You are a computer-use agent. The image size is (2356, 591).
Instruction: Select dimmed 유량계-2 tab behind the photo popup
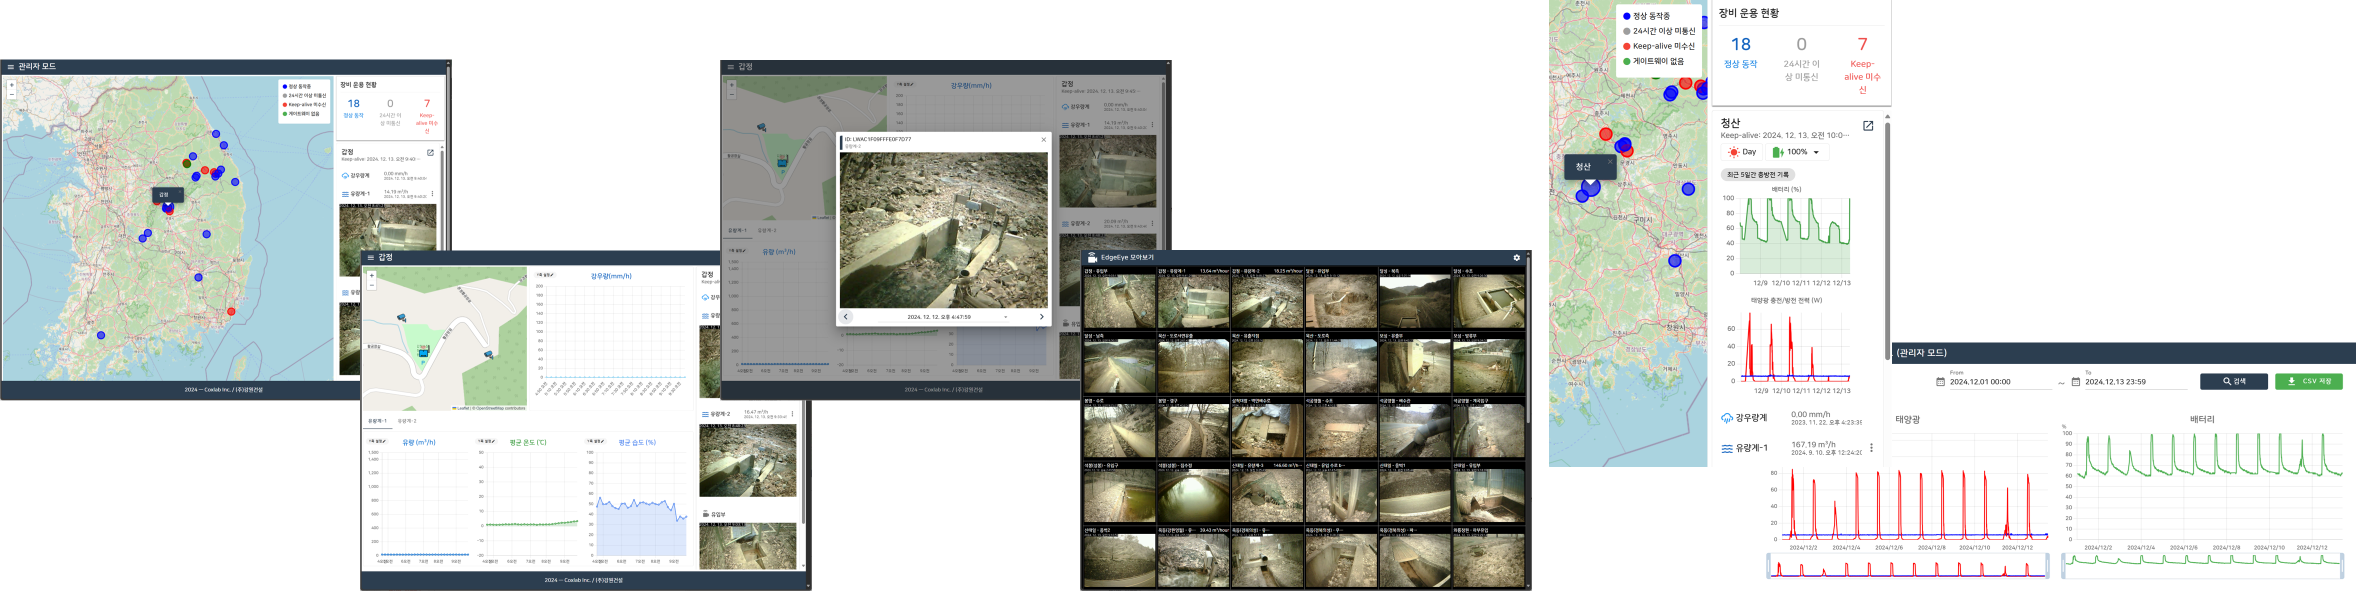tap(767, 231)
